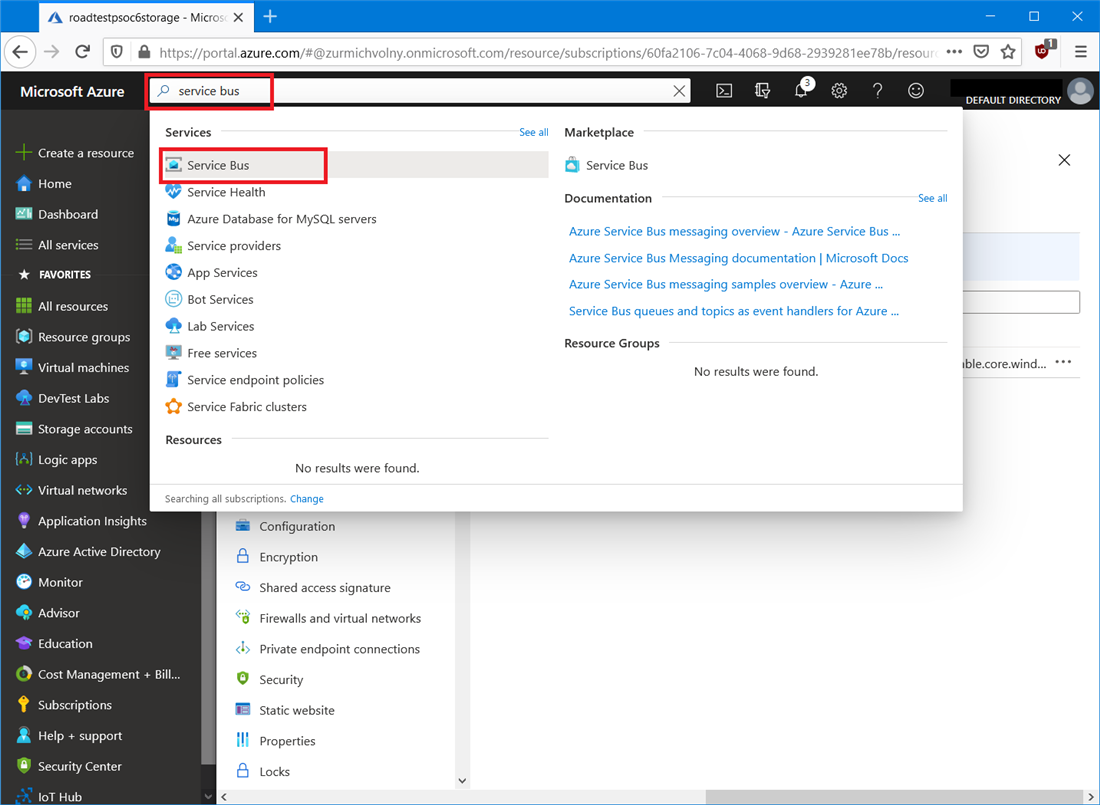Viewport: 1100px width, 805px height.
Task: Click the Change subscriptions link
Action: coord(307,499)
